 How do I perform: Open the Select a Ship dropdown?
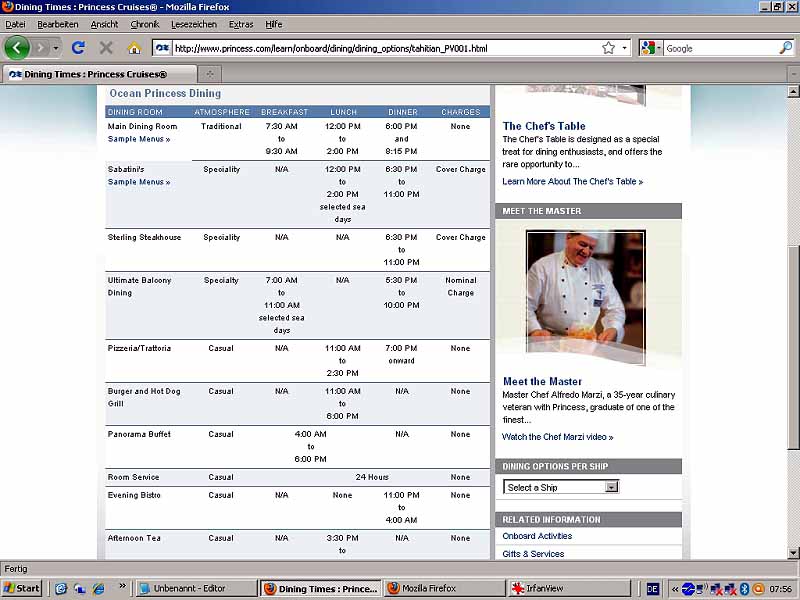[x=561, y=487]
